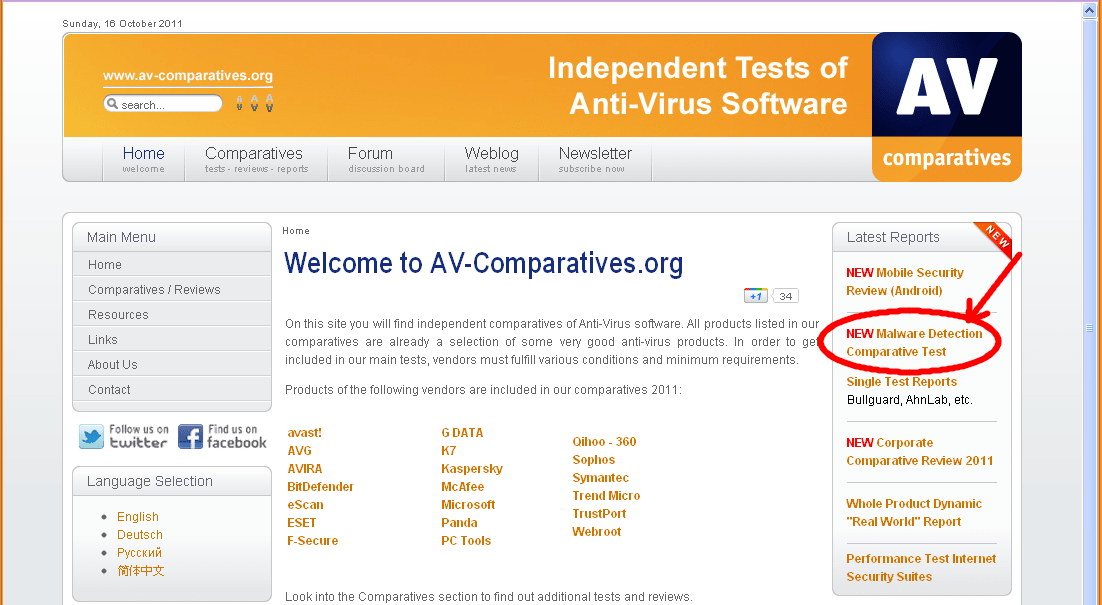The height and width of the screenshot is (605, 1102).
Task: Open the avast! vendor link
Action: click(x=304, y=433)
